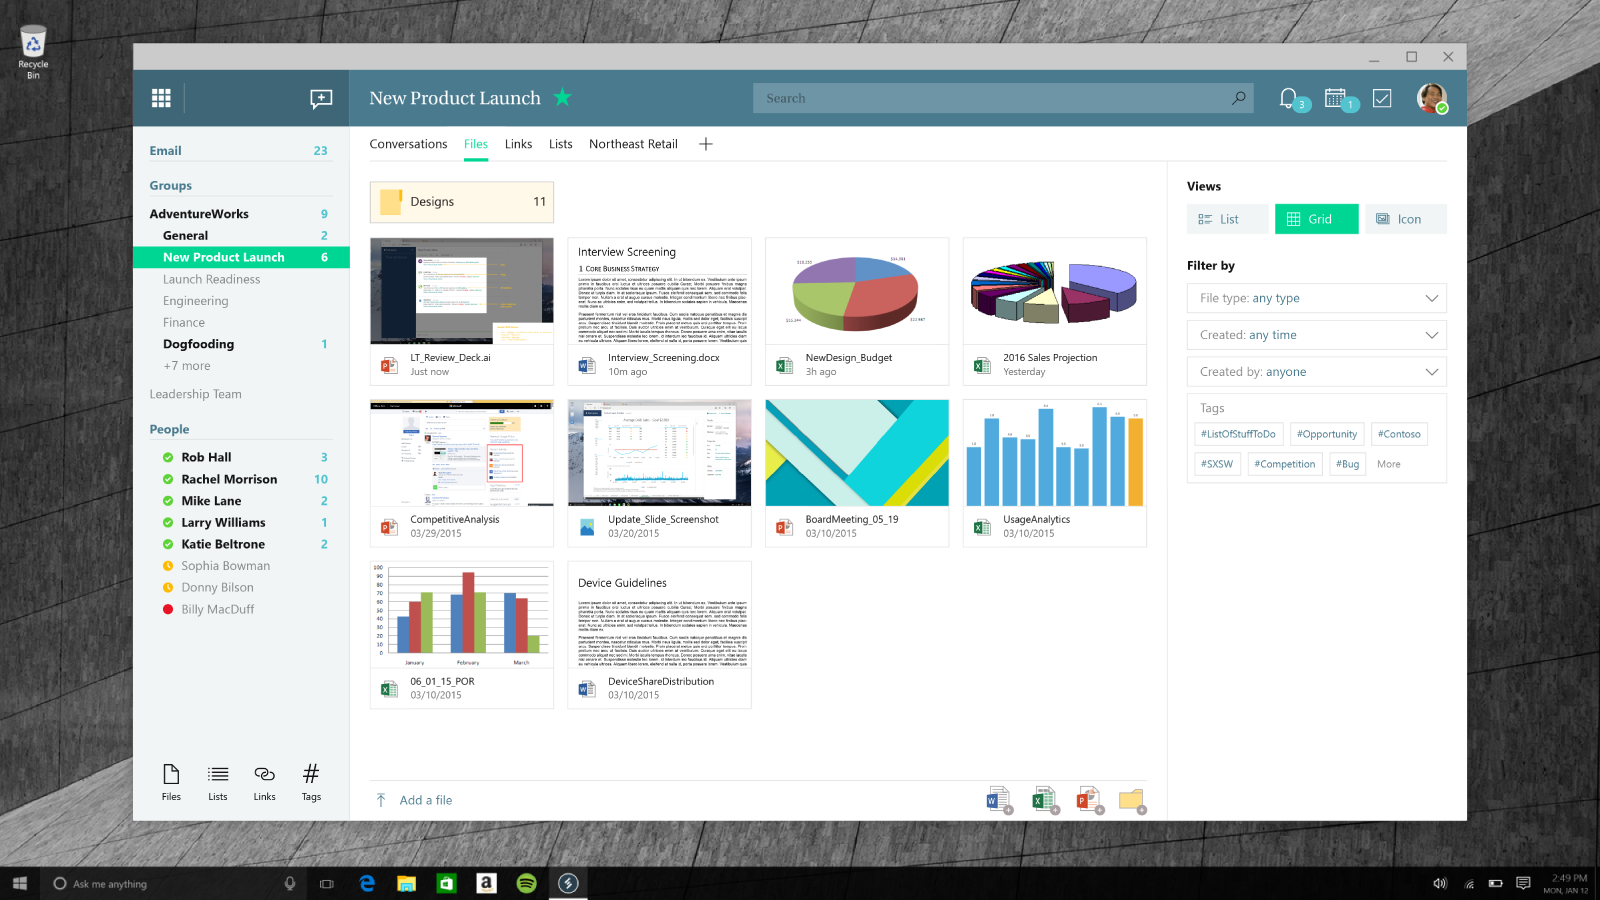Screen dimensions: 1600x900
Task: Open Tags from bottom sidebar
Action: (x=311, y=781)
